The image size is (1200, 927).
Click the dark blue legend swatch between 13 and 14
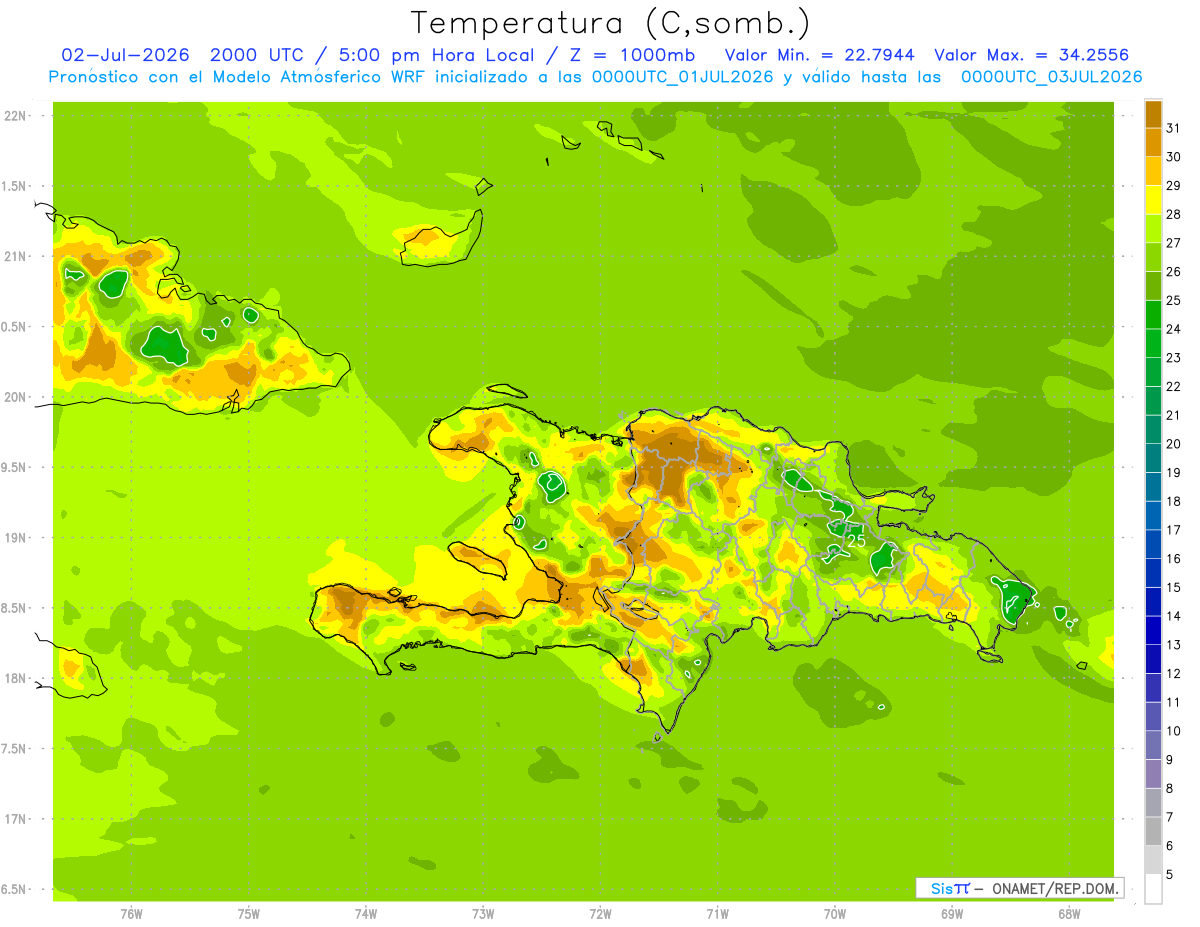coord(1153,630)
